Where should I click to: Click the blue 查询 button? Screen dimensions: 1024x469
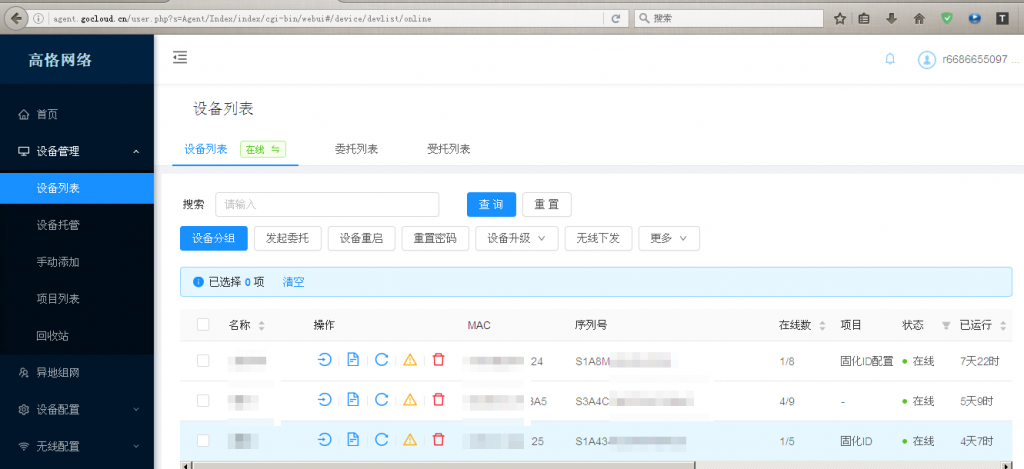[x=491, y=204]
